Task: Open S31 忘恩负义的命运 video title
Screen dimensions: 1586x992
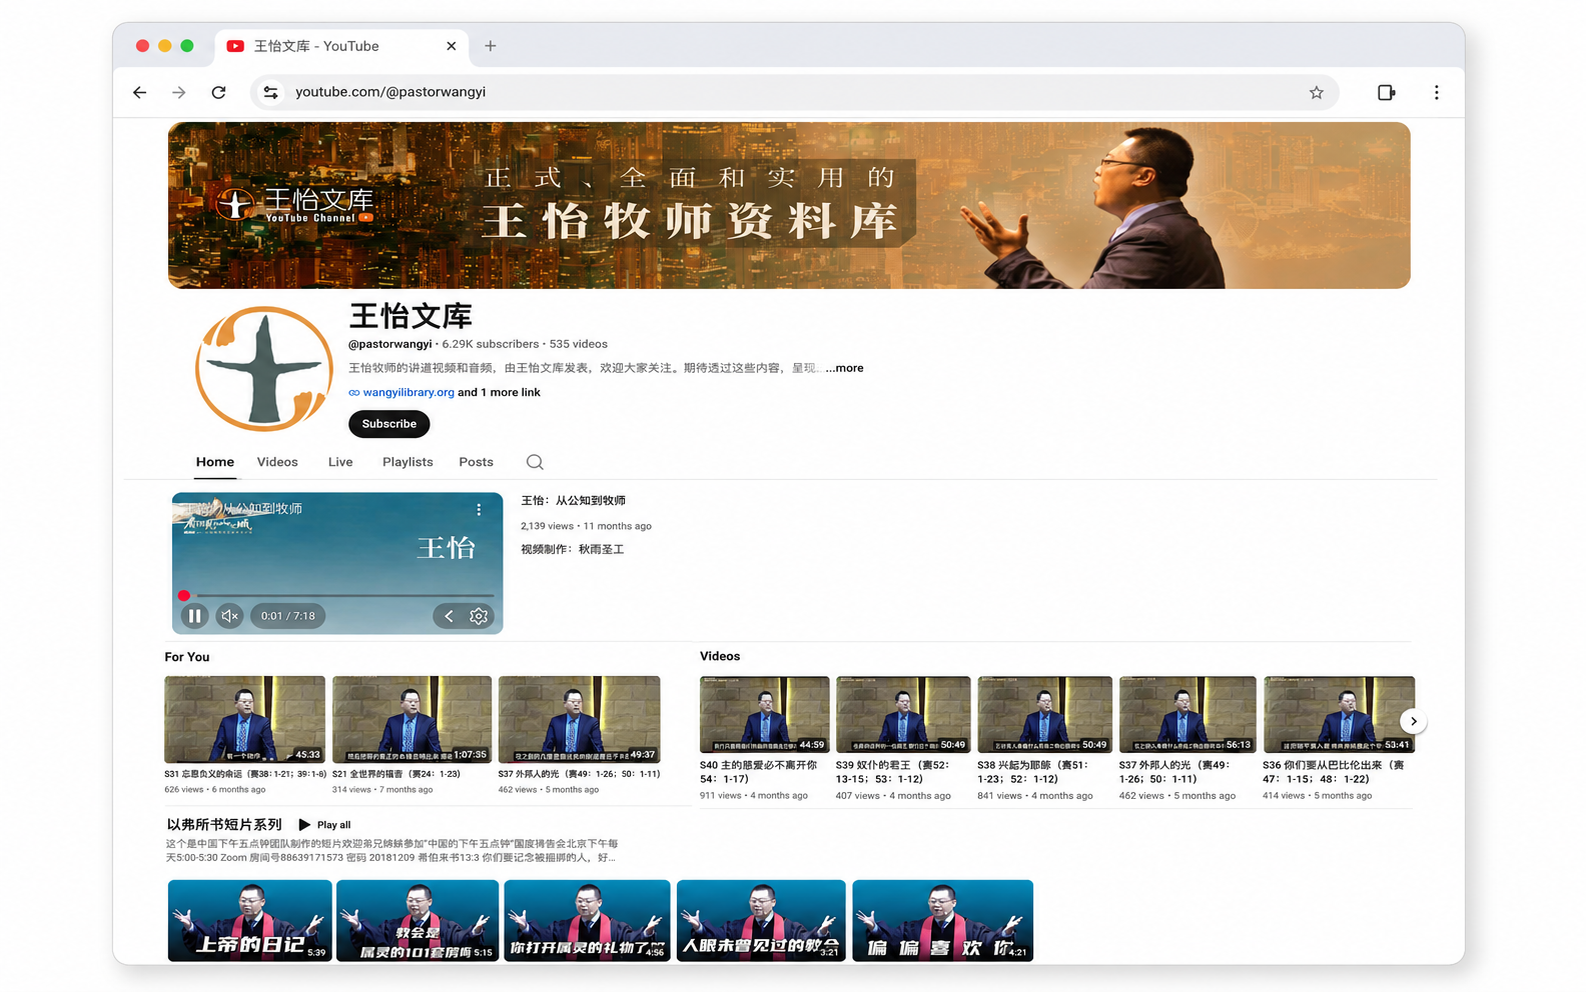Action: coord(245,774)
